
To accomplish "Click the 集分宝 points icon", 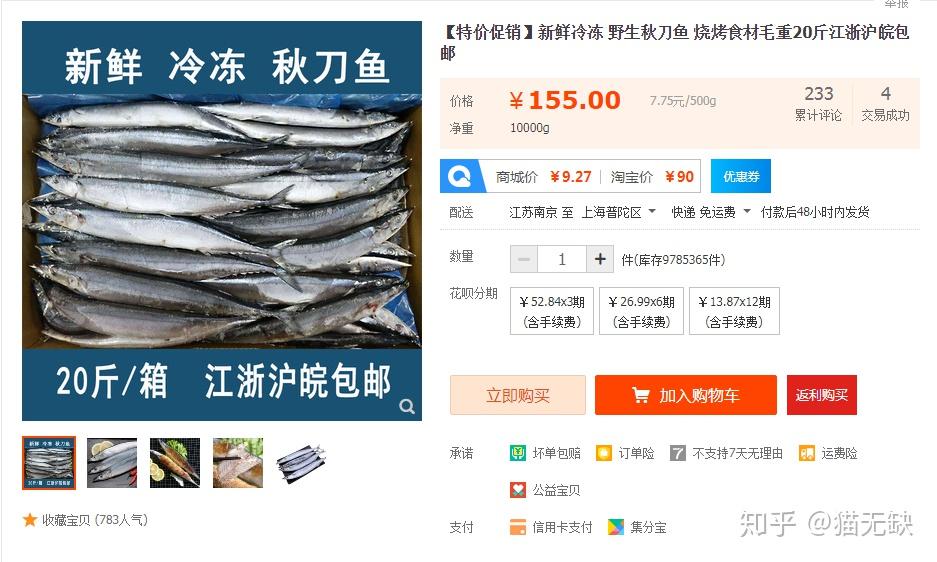I will pos(616,527).
